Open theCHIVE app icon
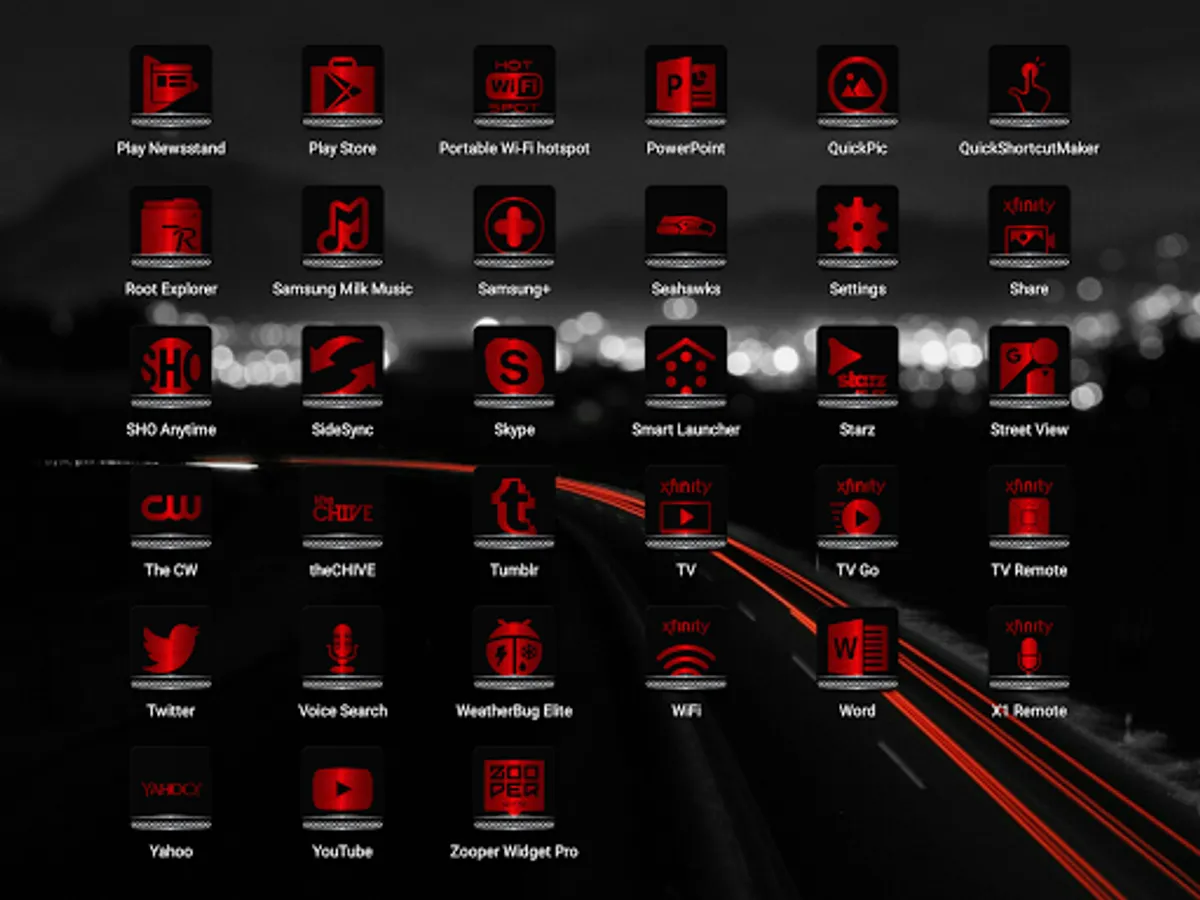Image resolution: width=1200 pixels, height=900 pixels. tap(342, 508)
